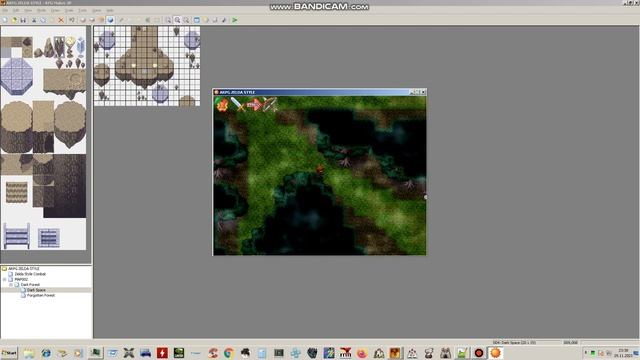This screenshot has width=640, height=360.
Task: Open the red lightning Flash taskbar icon
Action: pyautogui.click(x=162, y=353)
